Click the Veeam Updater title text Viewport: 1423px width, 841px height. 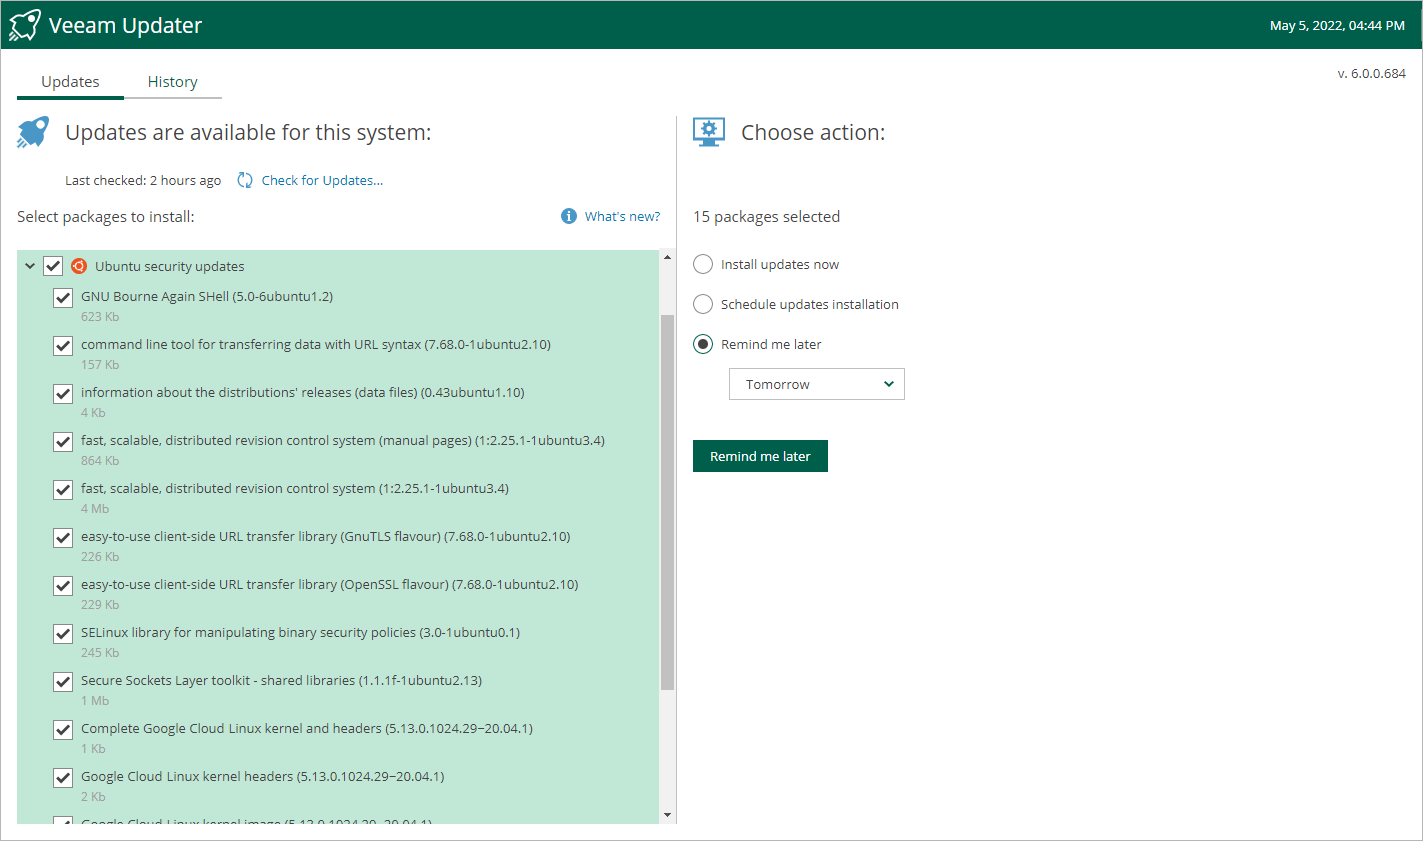pyautogui.click(x=125, y=25)
